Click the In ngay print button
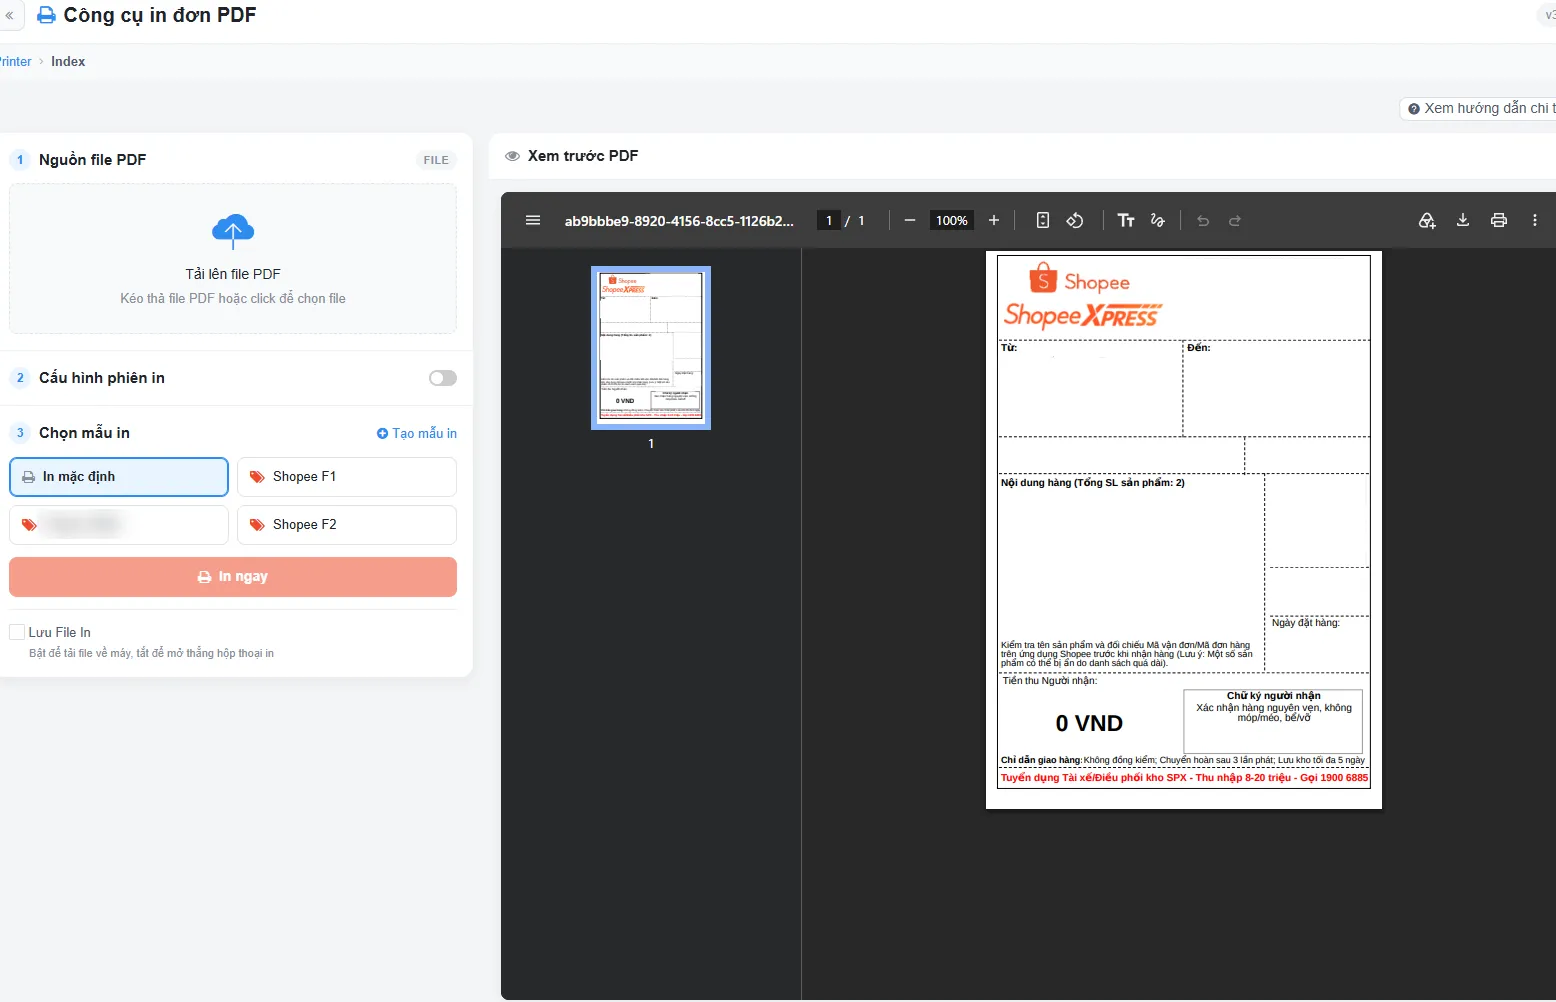1556x1002 pixels. coord(233,577)
